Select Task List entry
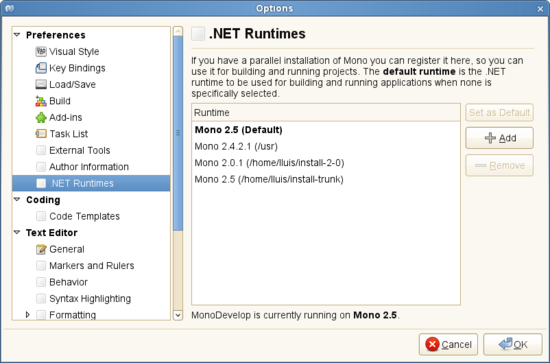The image size is (550, 363). coord(68,134)
